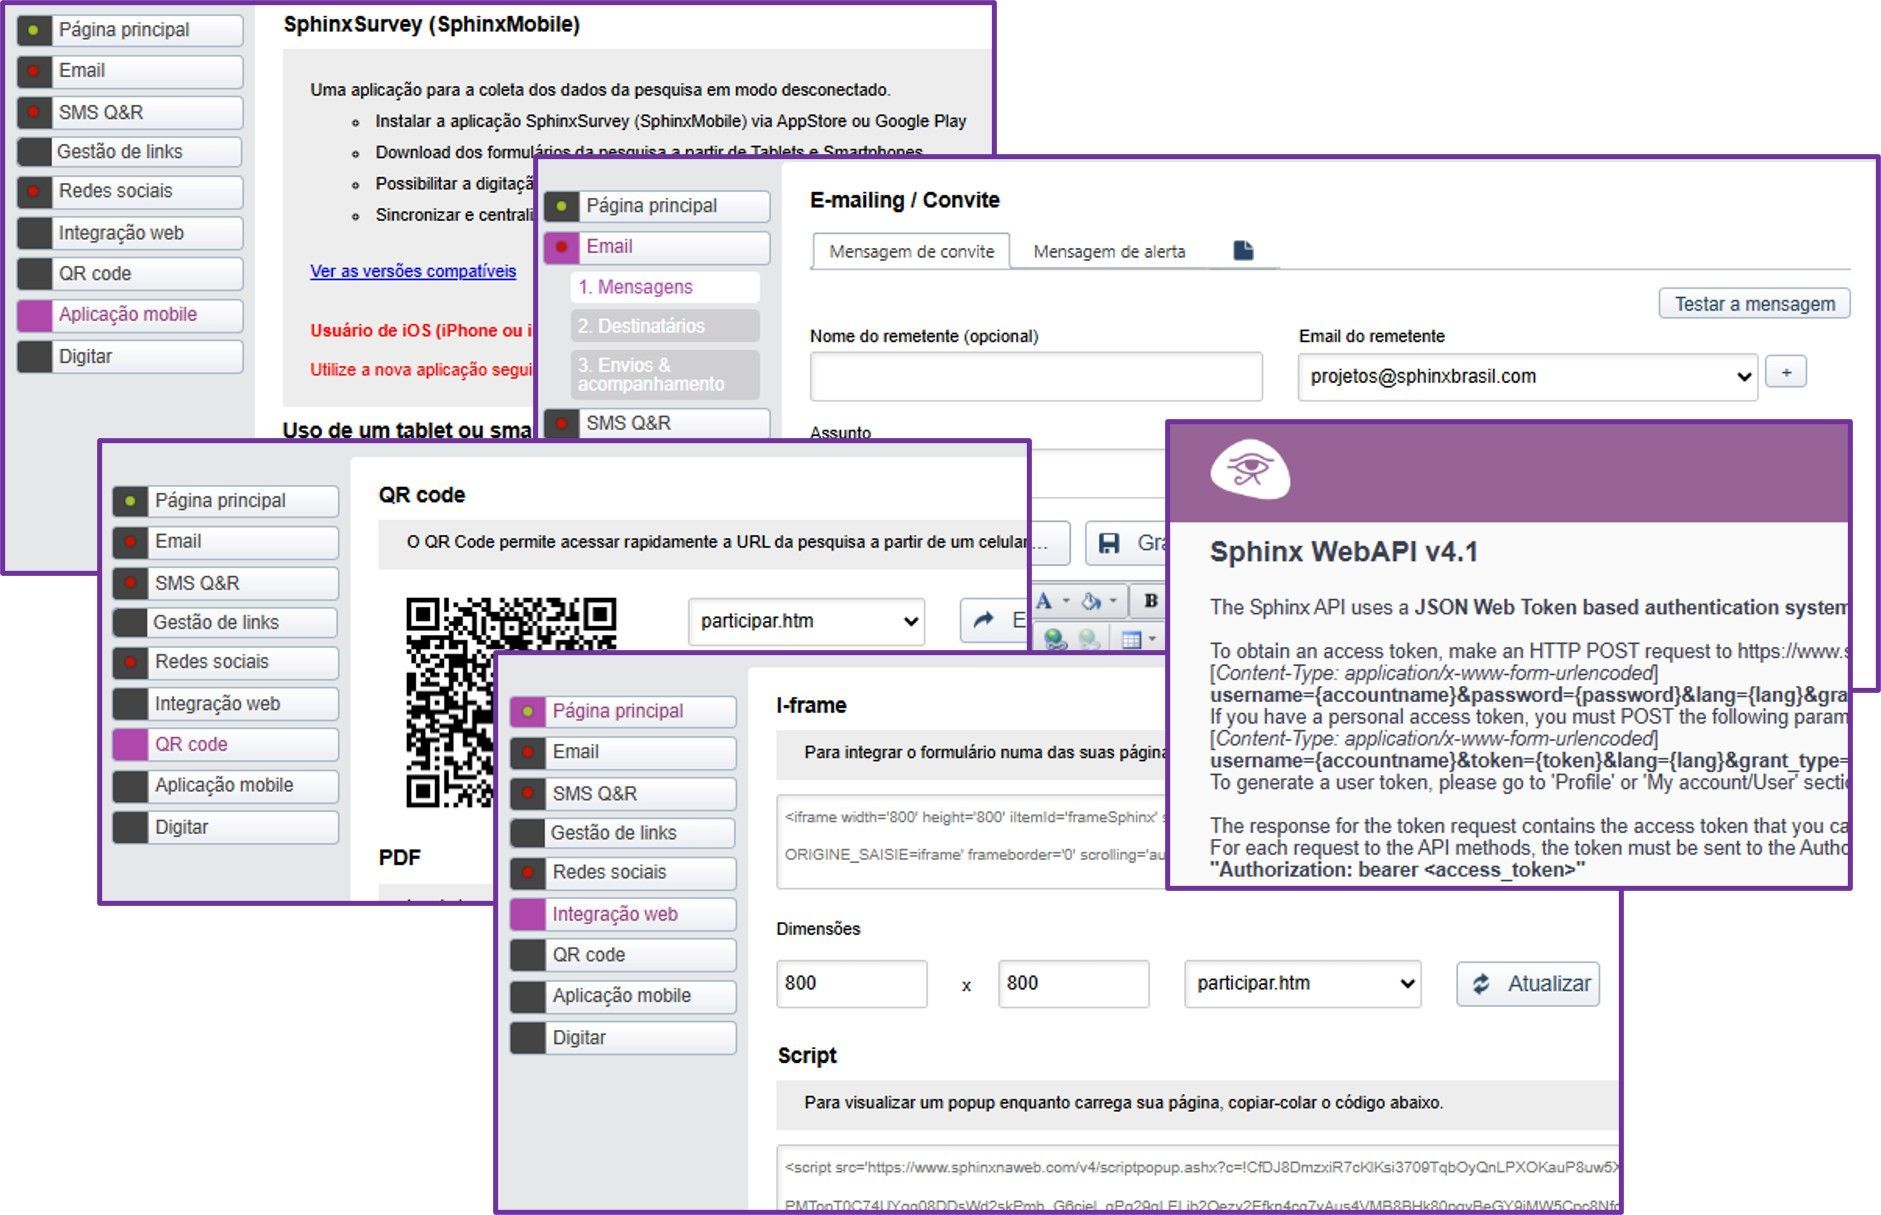Click red indicator beside Redes sociais in QR code window
Viewport: 1881px width, 1215px height.
pyautogui.click(x=130, y=662)
